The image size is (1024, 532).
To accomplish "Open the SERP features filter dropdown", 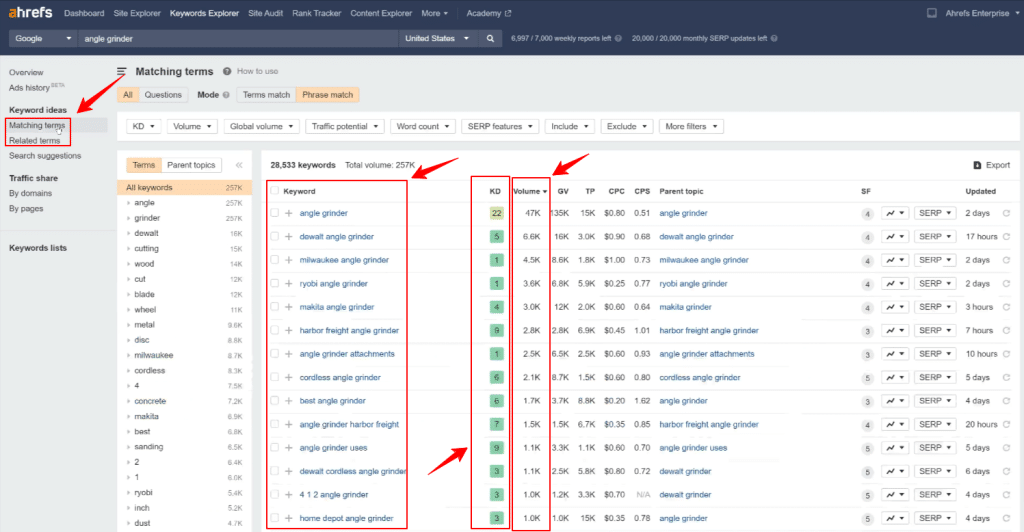I will (500, 127).
